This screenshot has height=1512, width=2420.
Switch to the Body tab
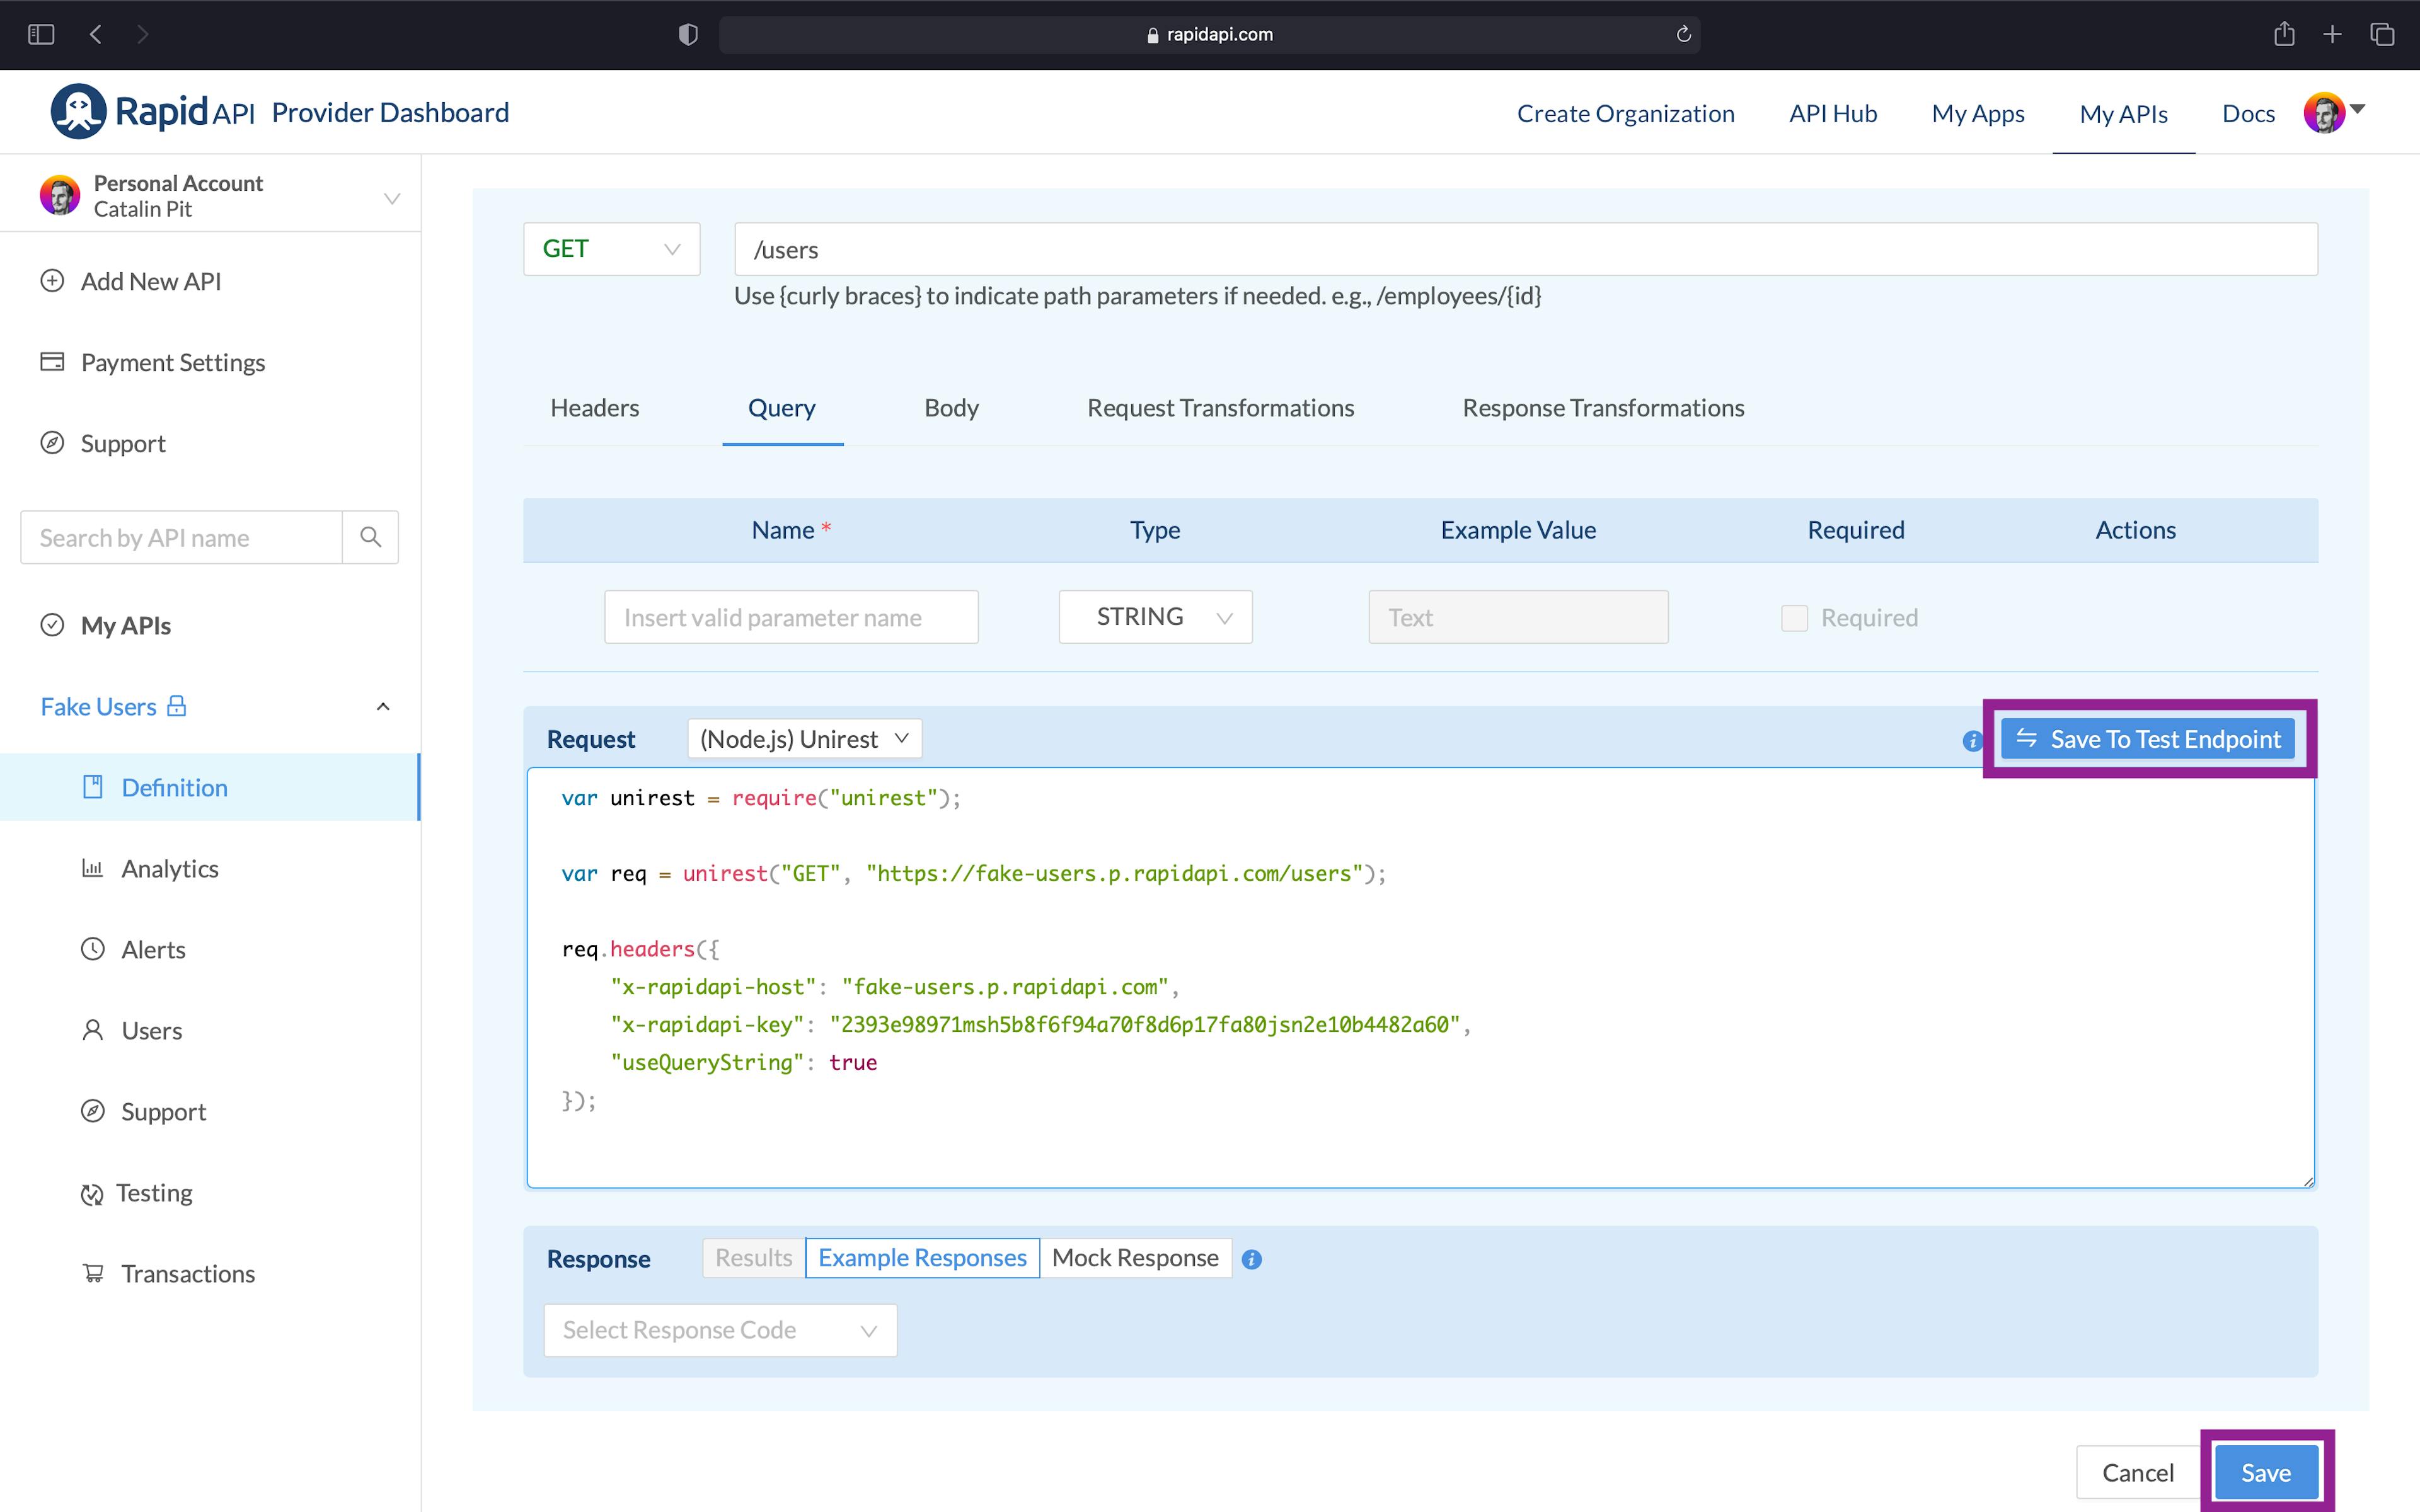pyautogui.click(x=951, y=408)
